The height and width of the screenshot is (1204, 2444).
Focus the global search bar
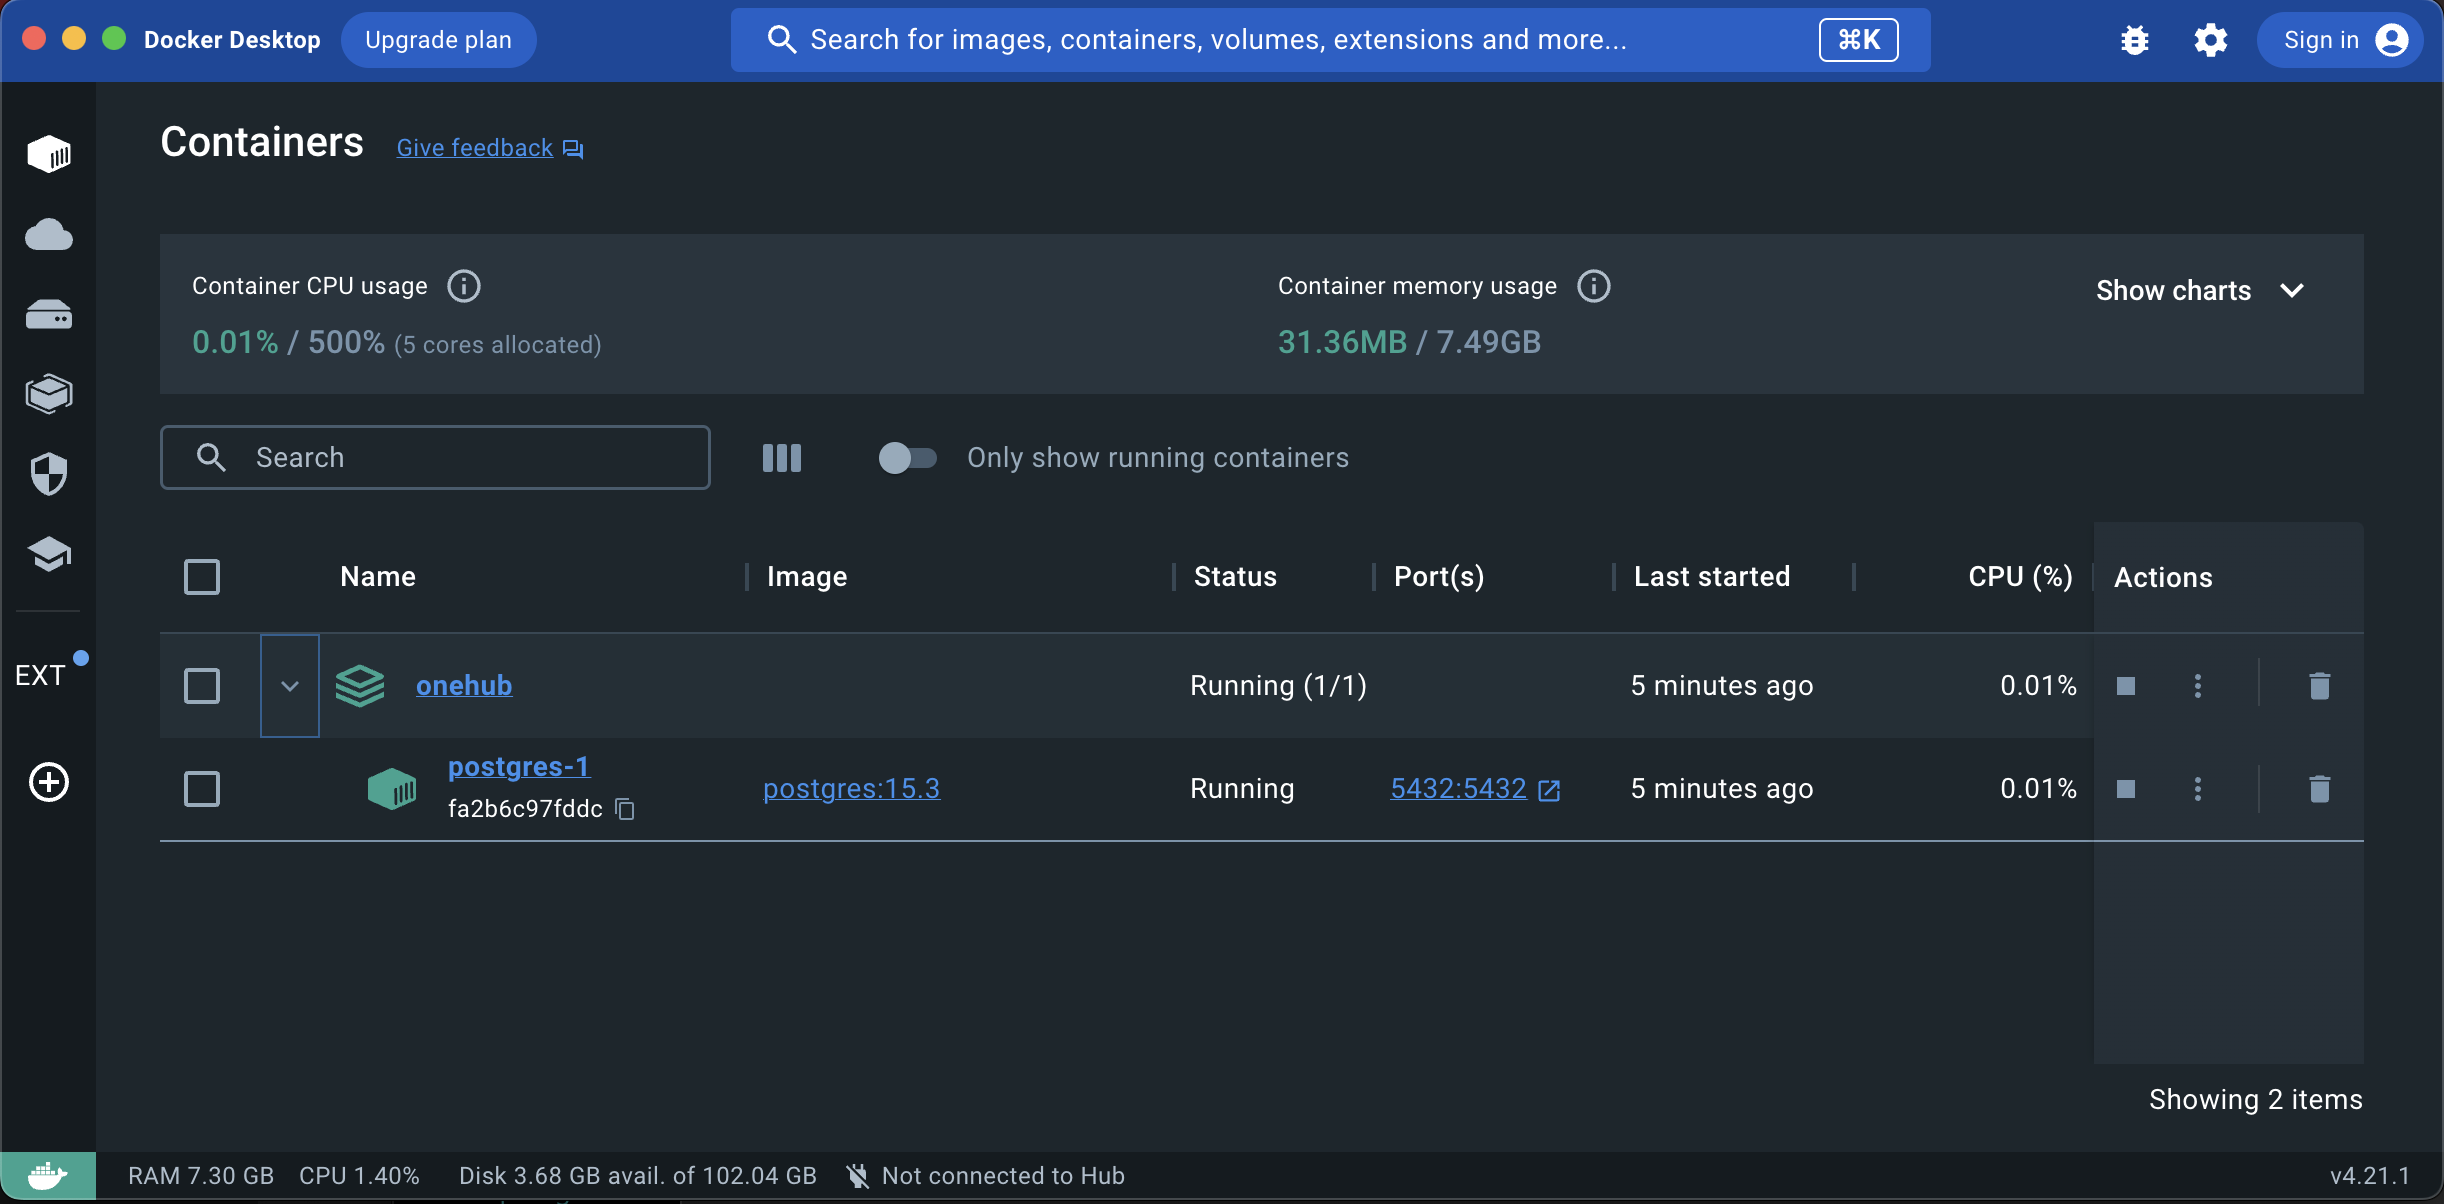[x=1330, y=40]
